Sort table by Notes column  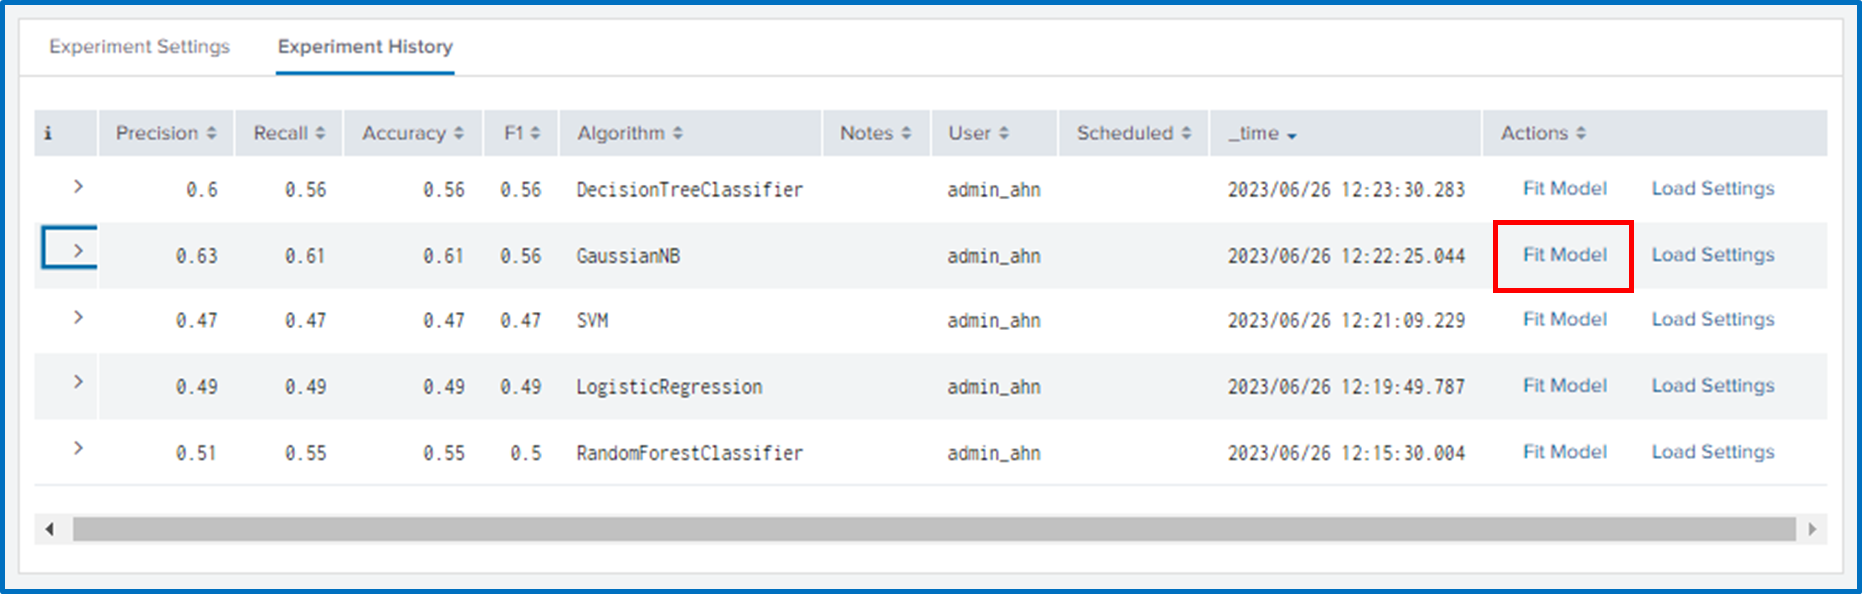tap(876, 133)
